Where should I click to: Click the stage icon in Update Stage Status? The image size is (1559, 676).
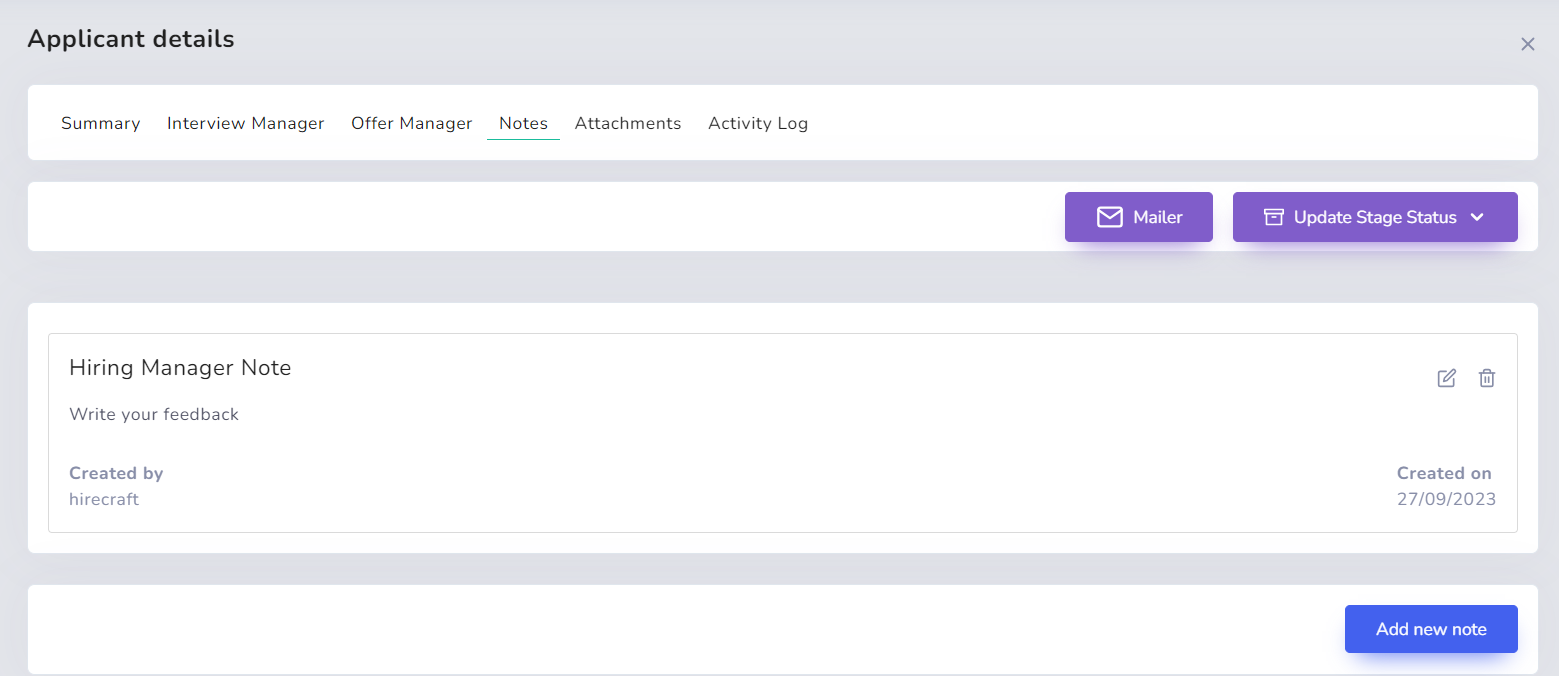1274,216
